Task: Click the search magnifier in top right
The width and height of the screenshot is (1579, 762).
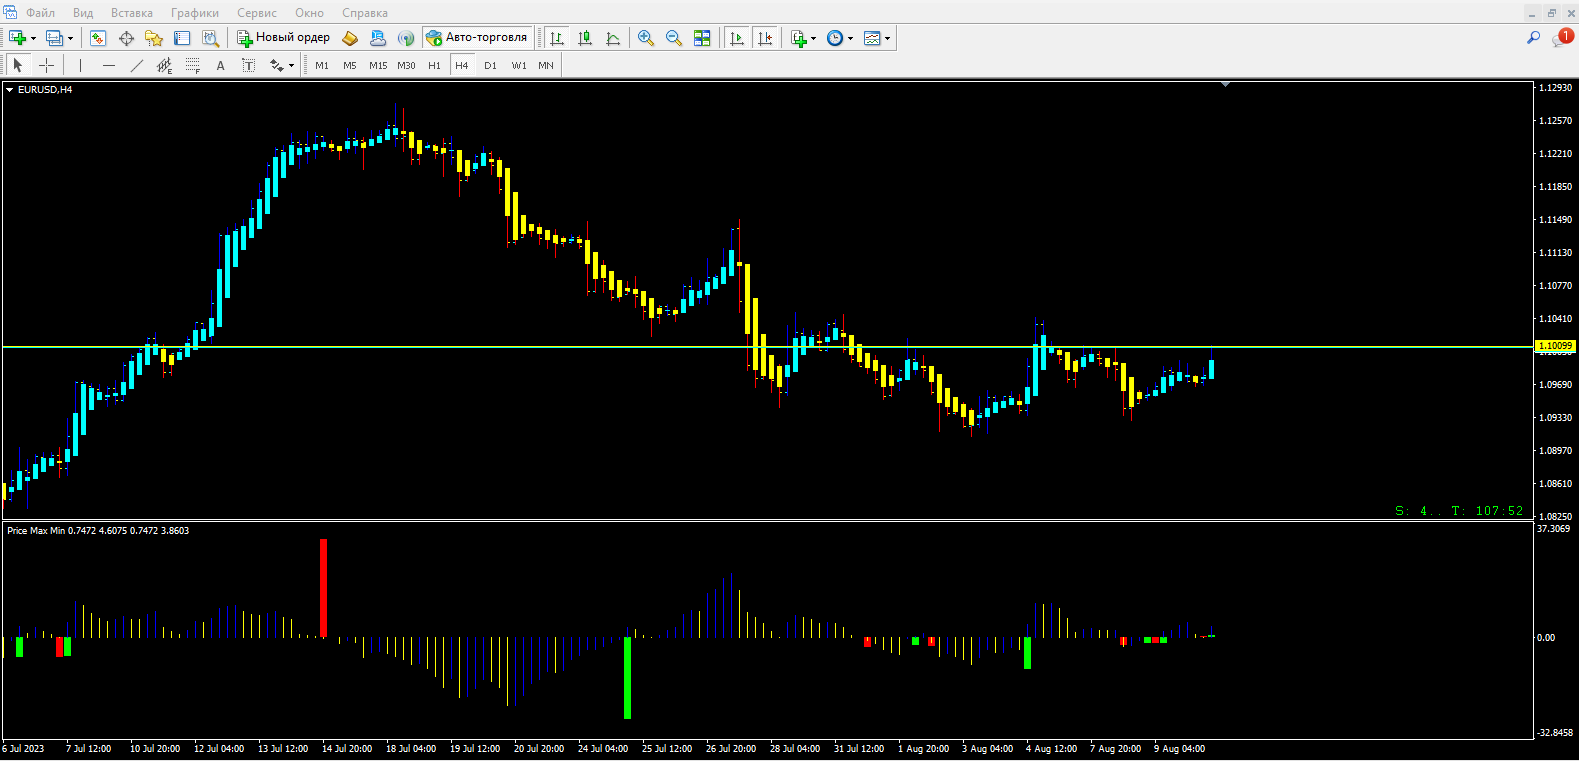Action: point(1533,38)
